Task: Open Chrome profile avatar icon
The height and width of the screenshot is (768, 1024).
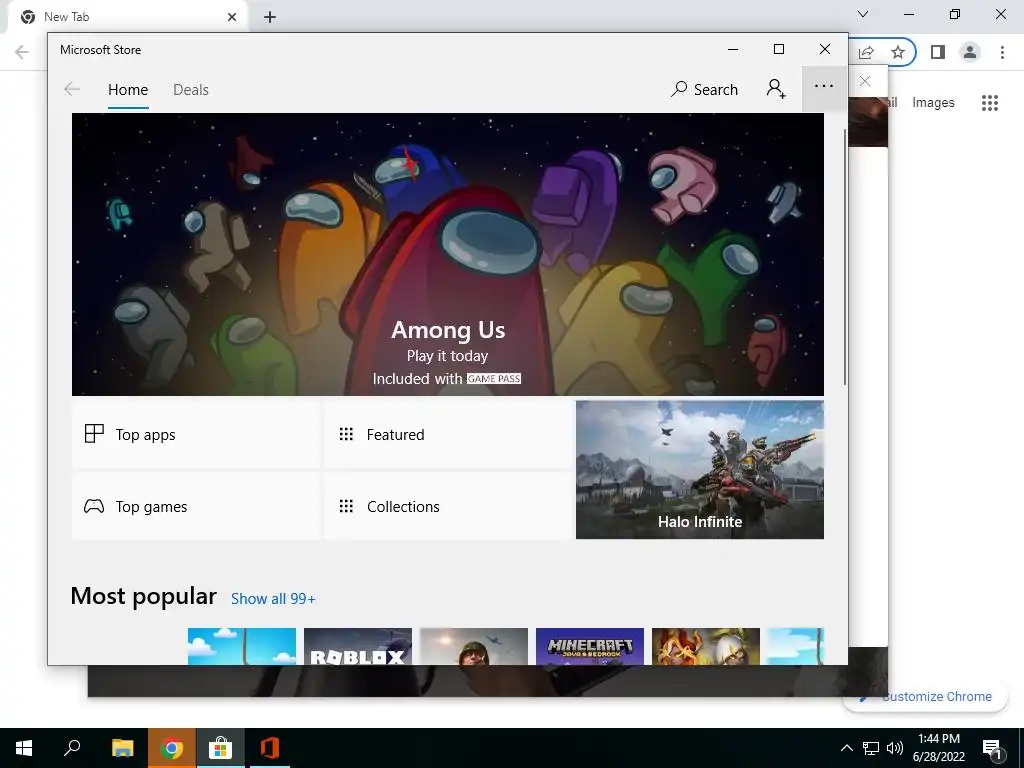Action: (970, 52)
